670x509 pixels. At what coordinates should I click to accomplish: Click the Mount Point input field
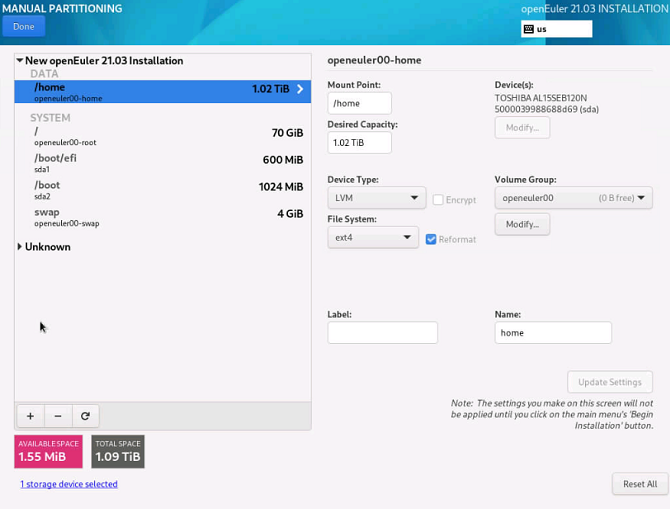[359, 103]
